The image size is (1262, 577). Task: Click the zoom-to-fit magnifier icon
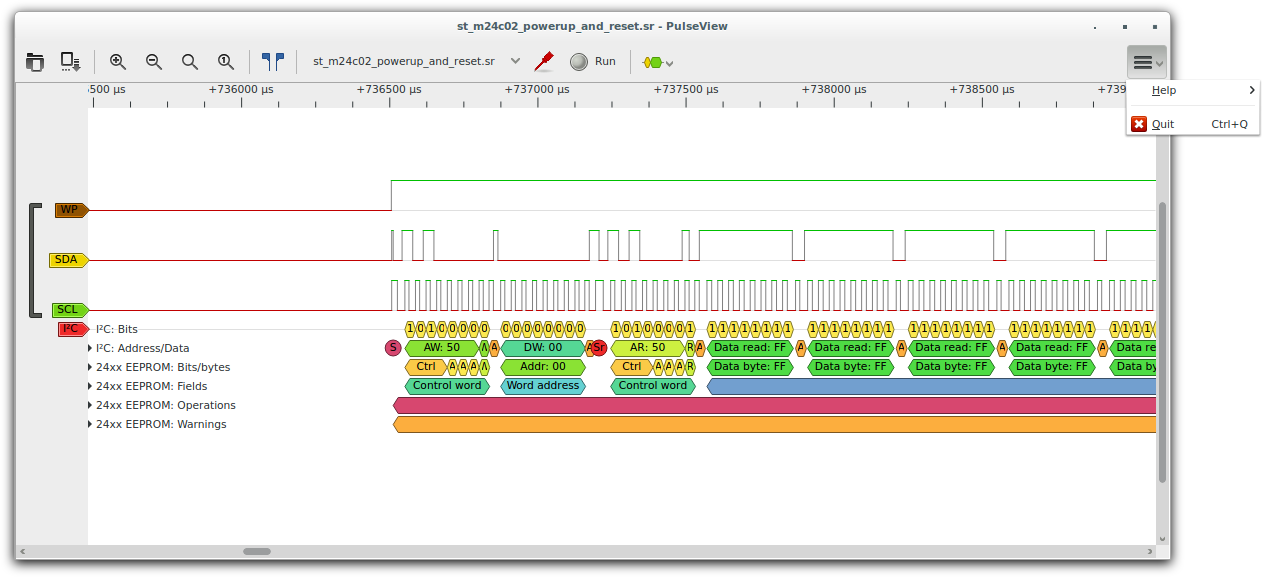click(190, 62)
